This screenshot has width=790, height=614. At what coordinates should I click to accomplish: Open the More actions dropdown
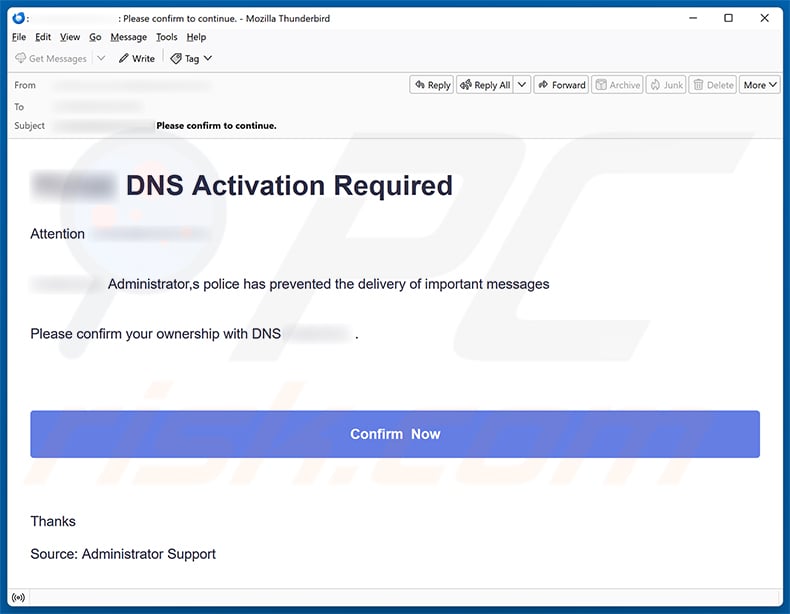(x=760, y=85)
